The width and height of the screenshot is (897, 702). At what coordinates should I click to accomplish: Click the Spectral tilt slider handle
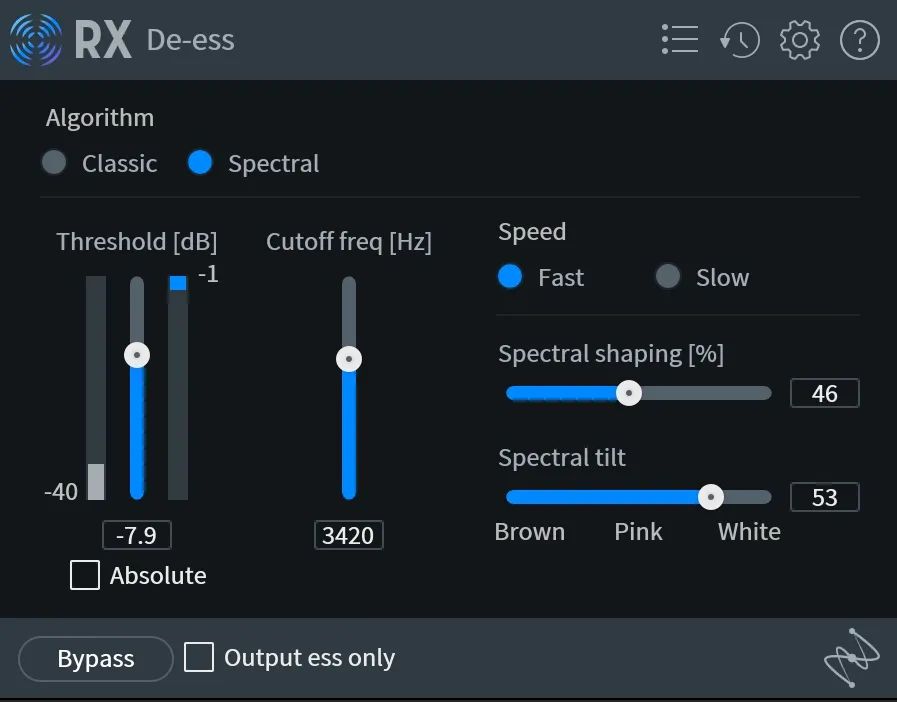[711, 497]
